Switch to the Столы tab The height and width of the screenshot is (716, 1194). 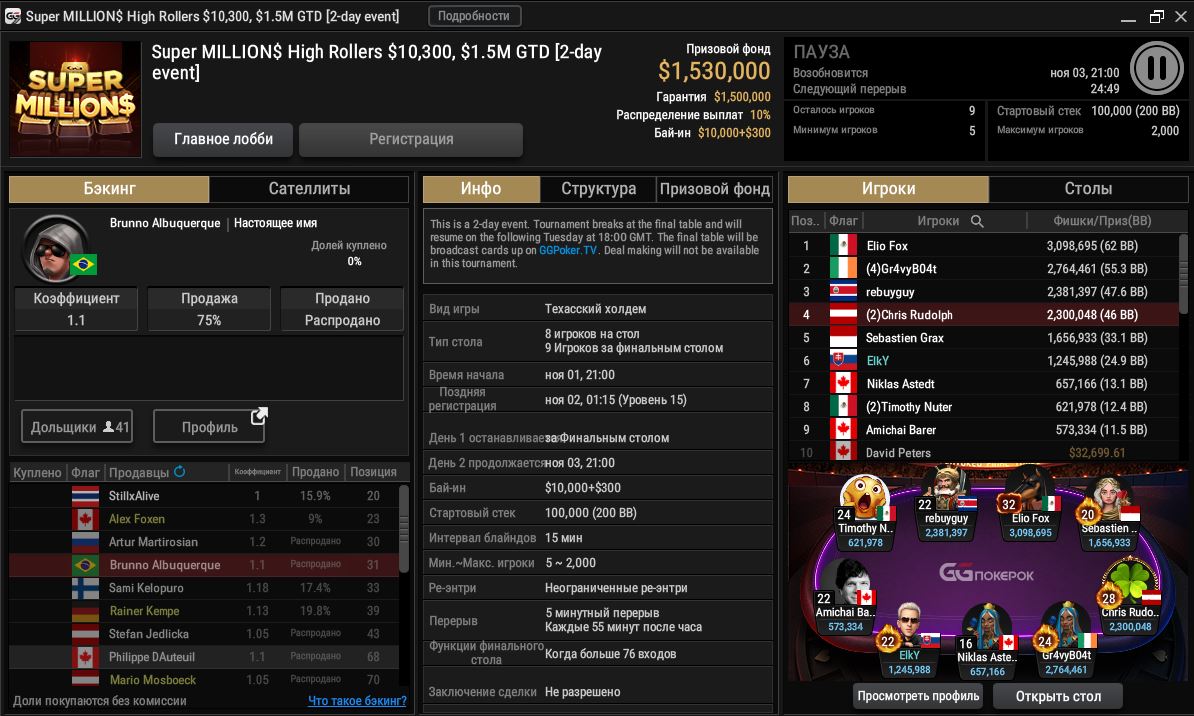tap(1088, 189)
